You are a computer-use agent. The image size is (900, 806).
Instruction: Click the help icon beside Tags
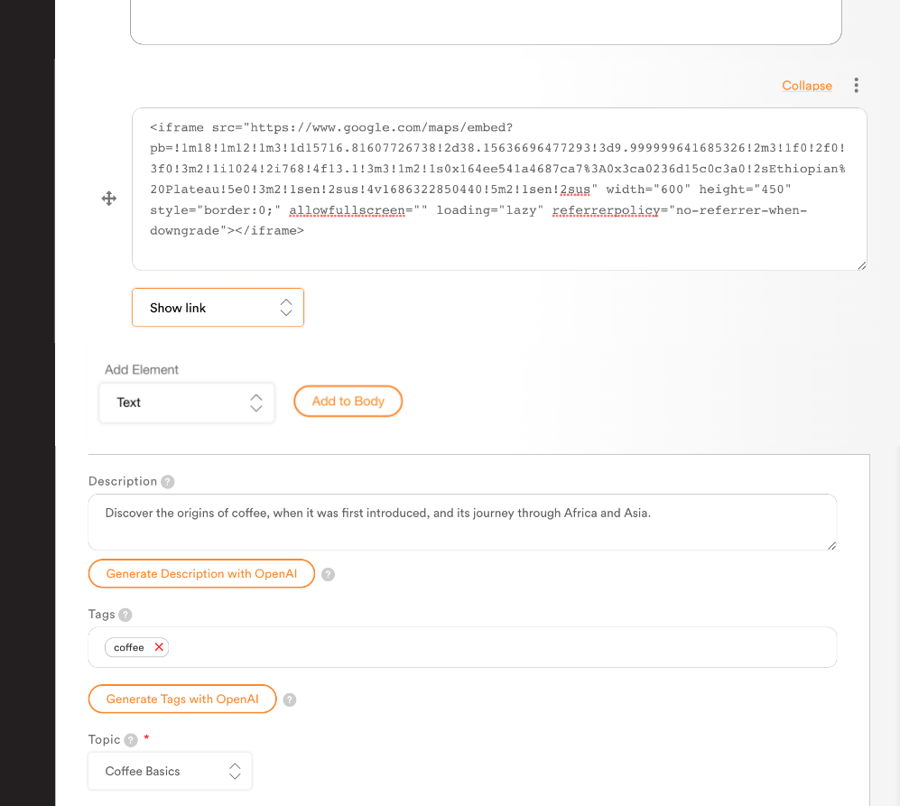125,614
